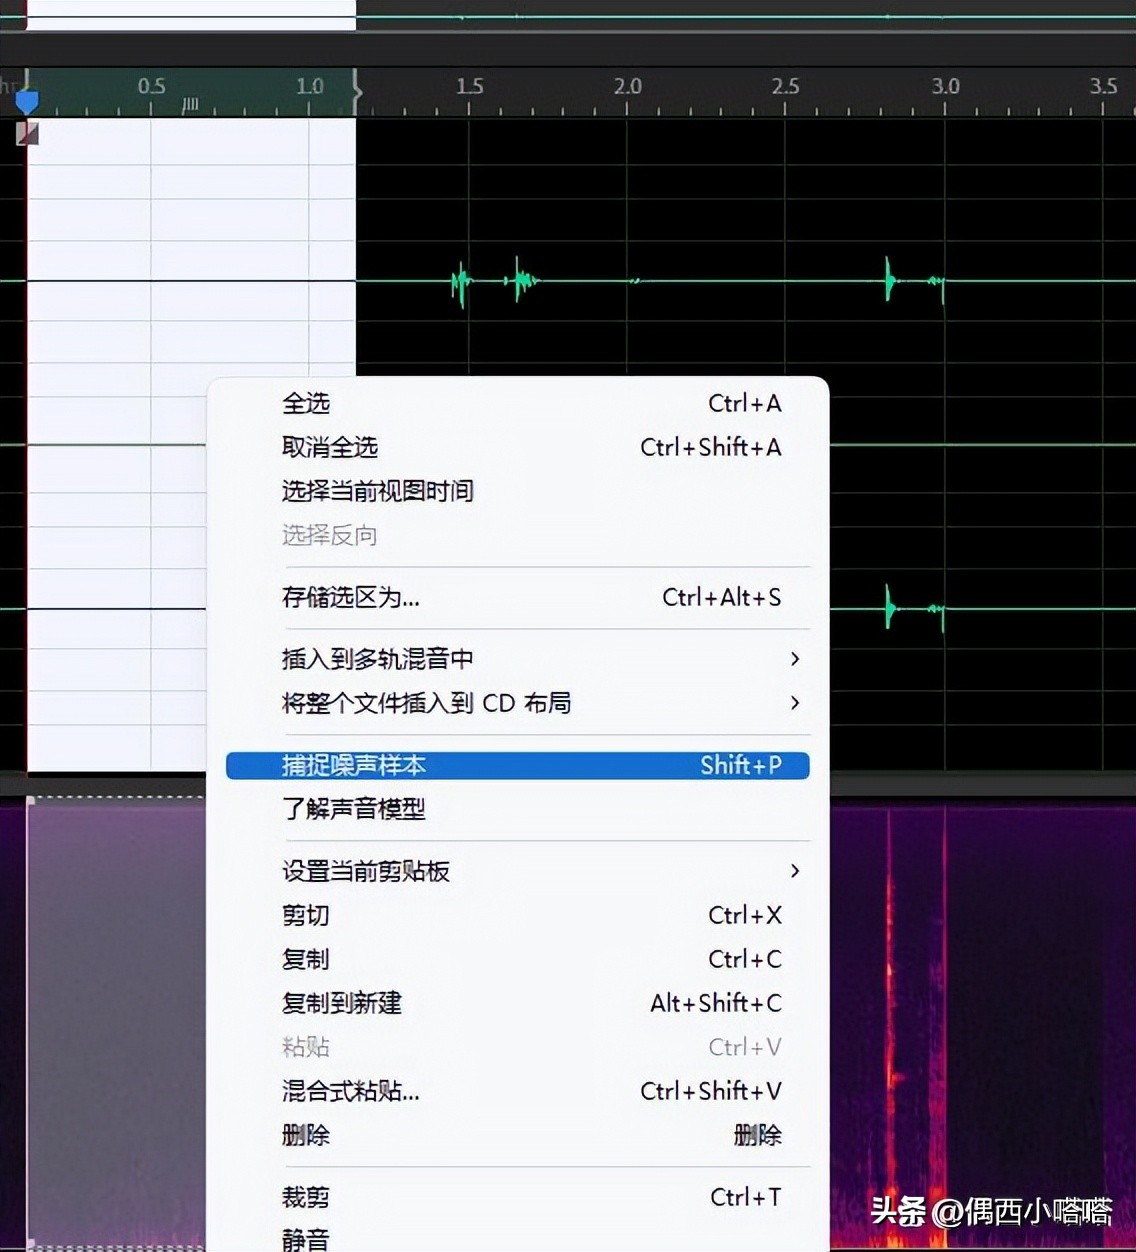Click the selection handle icon above the waveform
Image resolution: width=1136 pixels, height=1252 pixels.
coord(27,132)
